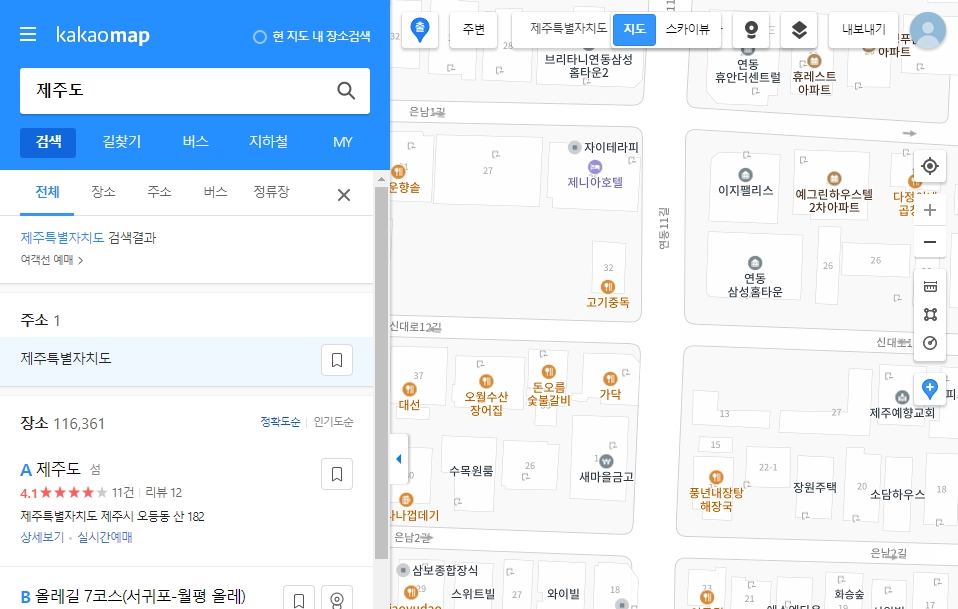Bookmark the 제주도 island result
The image size is (958, 609).
click(x=337, y=474)
